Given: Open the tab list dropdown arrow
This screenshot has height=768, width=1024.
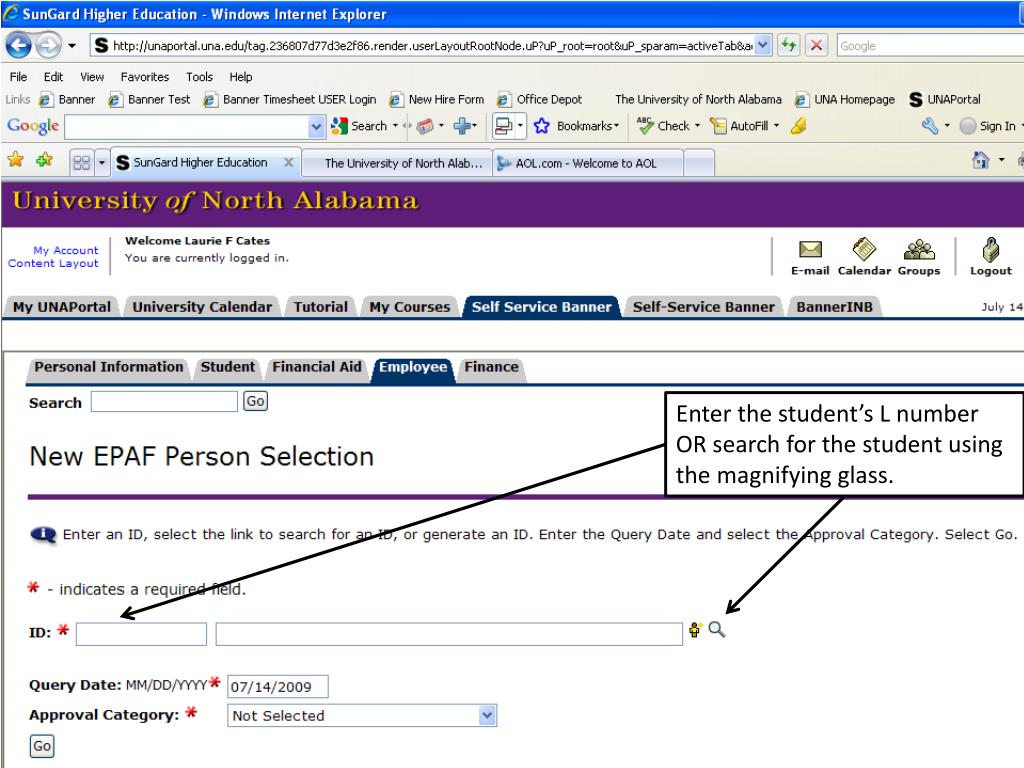Looking at the screenshot, I should pos(101,162).
